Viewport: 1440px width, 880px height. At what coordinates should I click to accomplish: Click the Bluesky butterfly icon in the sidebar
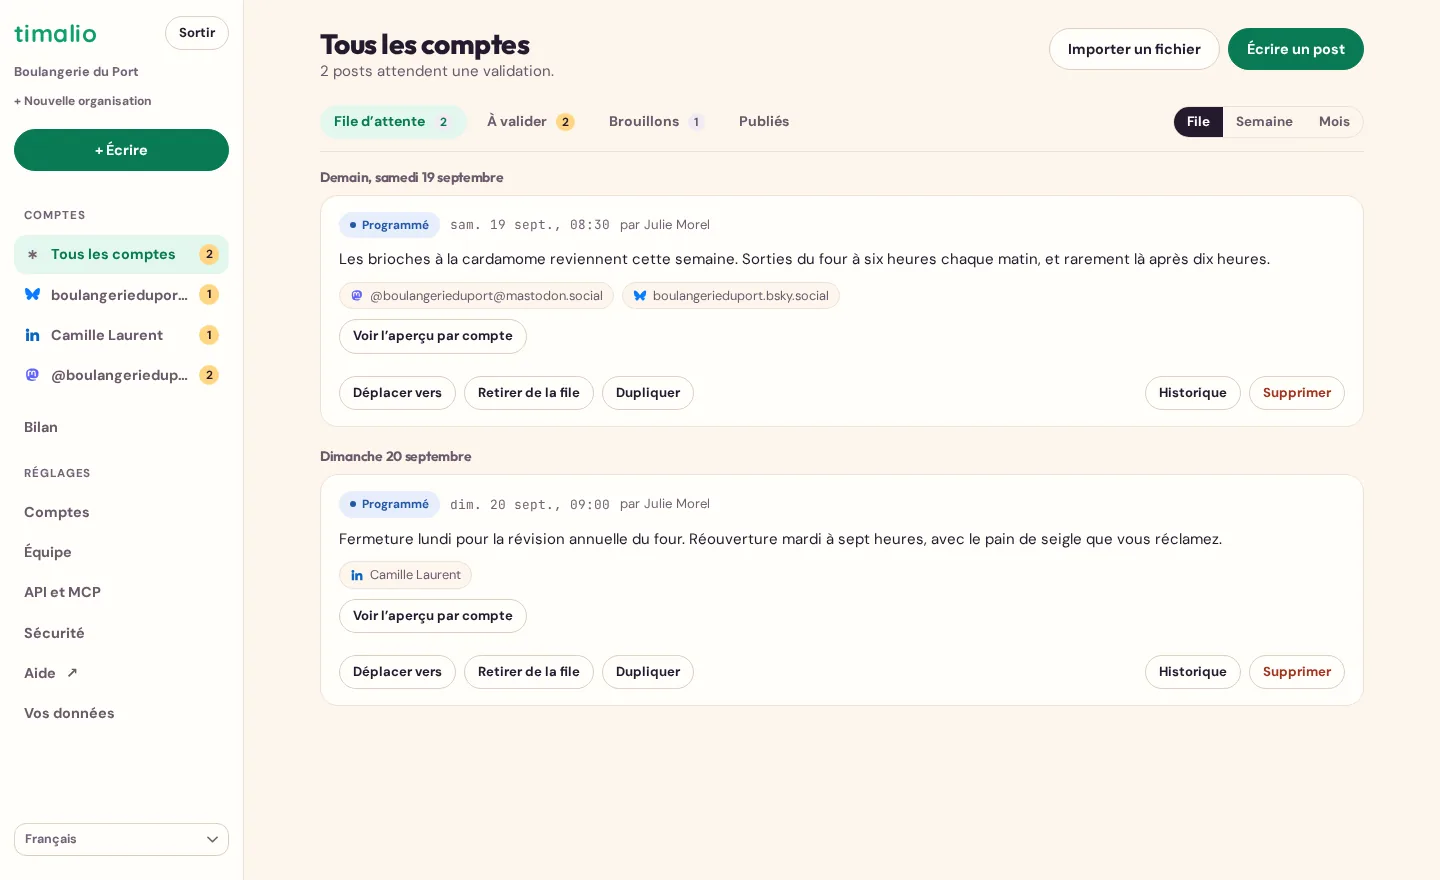32,295
